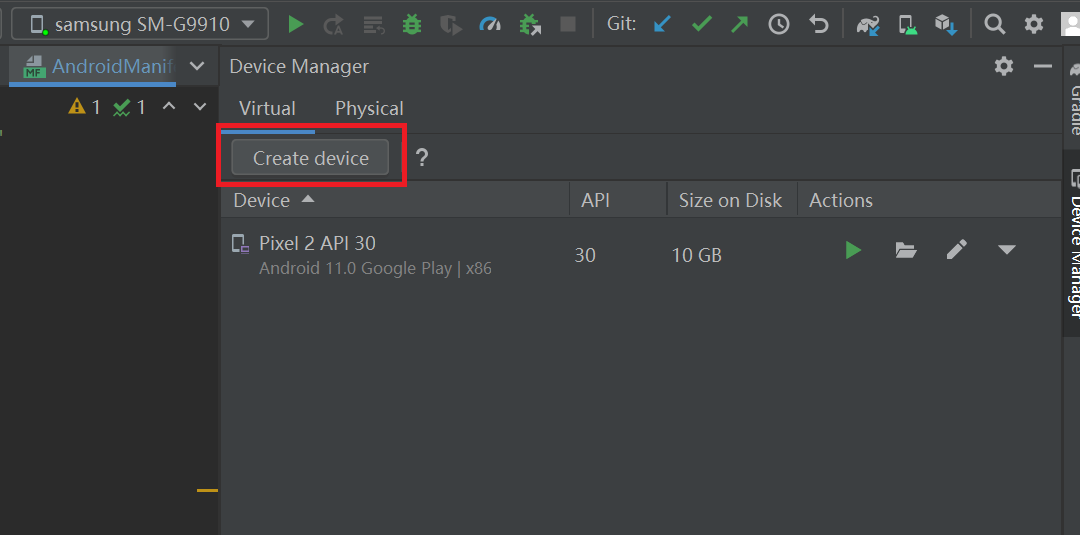Click the 10 GB size value
Viewport: 1080px width, 535px height.
click(696, 255)
